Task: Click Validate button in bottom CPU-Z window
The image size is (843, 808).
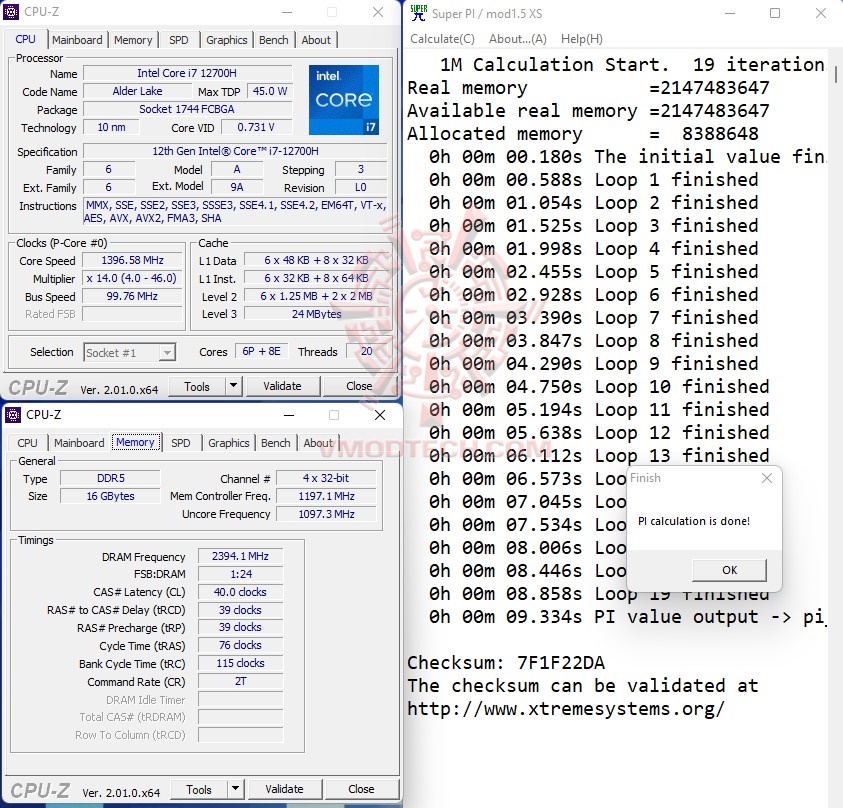Action: pos(284,789)
